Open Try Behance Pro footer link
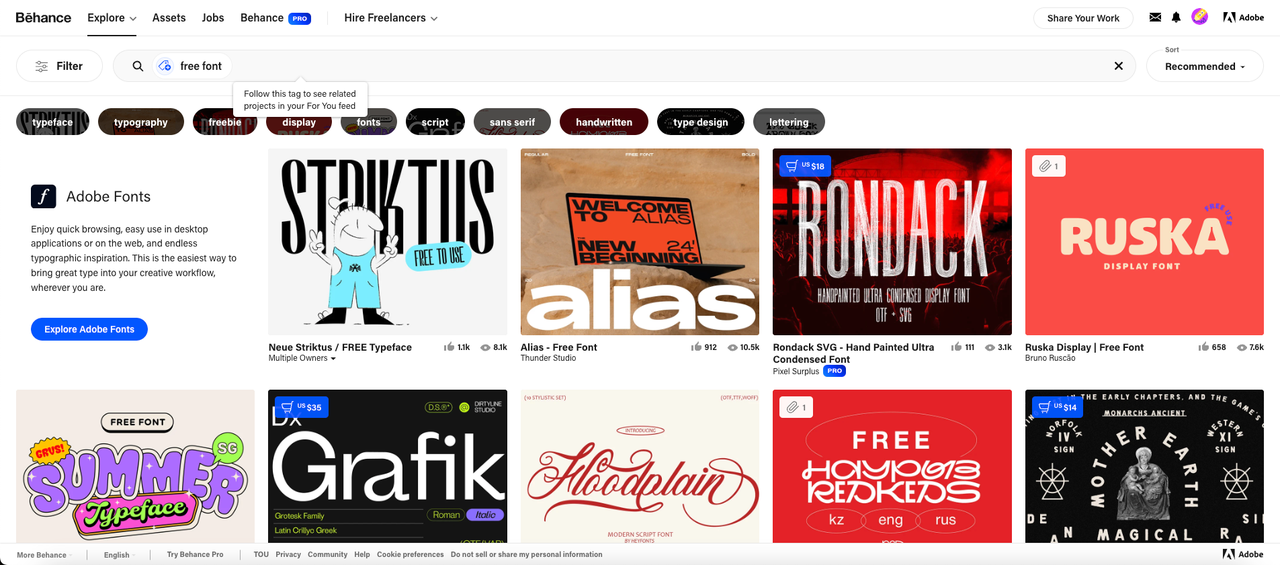 click(x=195, y=554)
